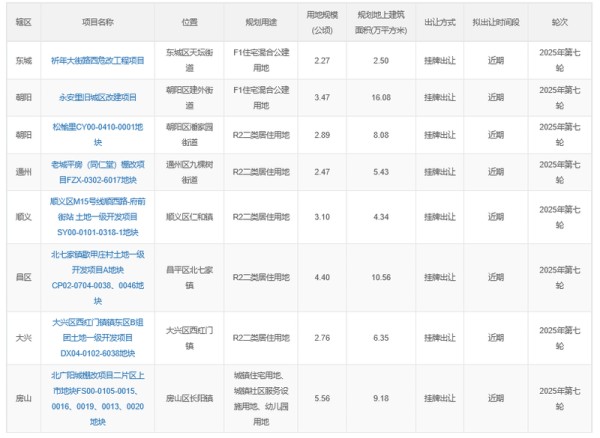Click the 项目名称 column header
This screenshot has height=438, width=600.
pyautogui.click(x=98, y=22)
